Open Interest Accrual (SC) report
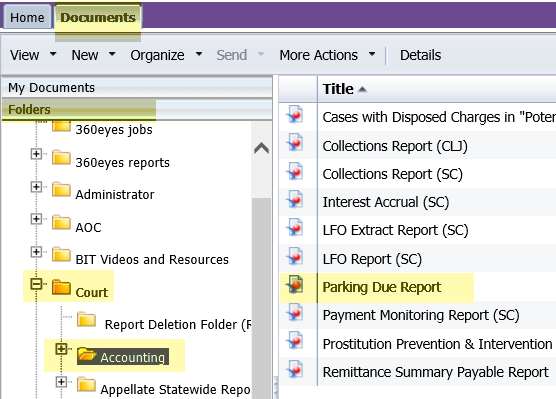 (x=386, y=202)
